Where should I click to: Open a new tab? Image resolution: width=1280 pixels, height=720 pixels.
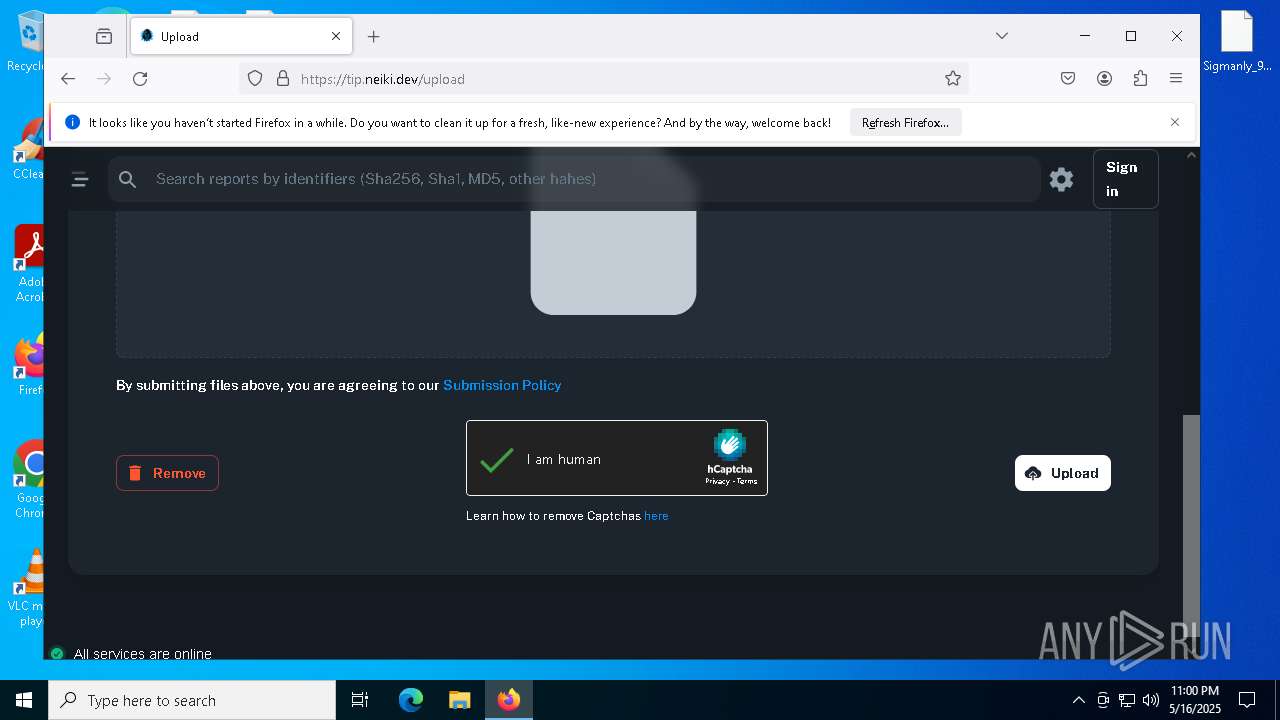pyautogui.click(x=374, y=36)
